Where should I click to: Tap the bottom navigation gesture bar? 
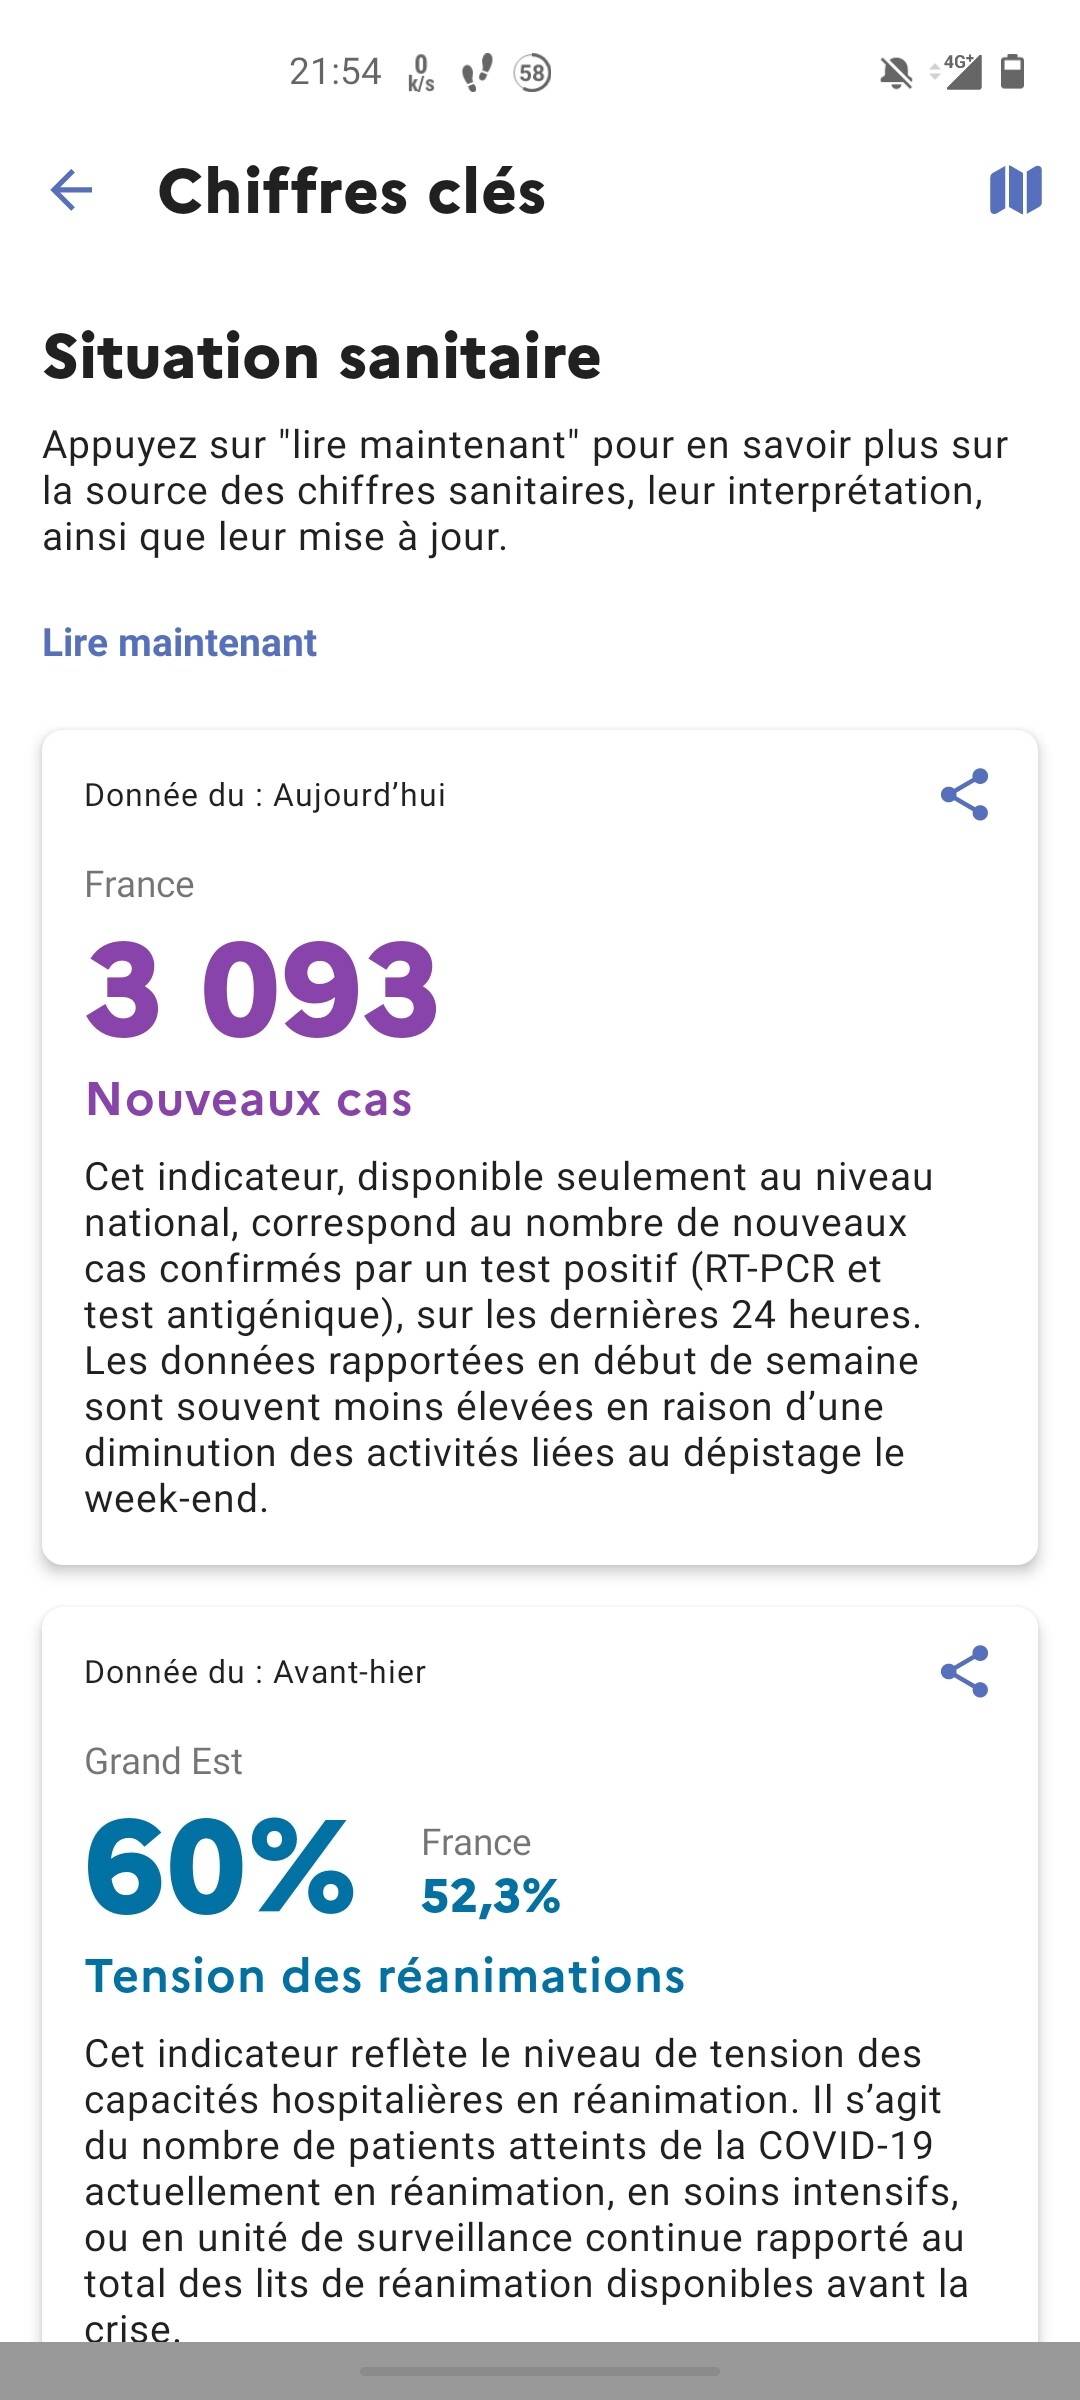click(540, 2370)
